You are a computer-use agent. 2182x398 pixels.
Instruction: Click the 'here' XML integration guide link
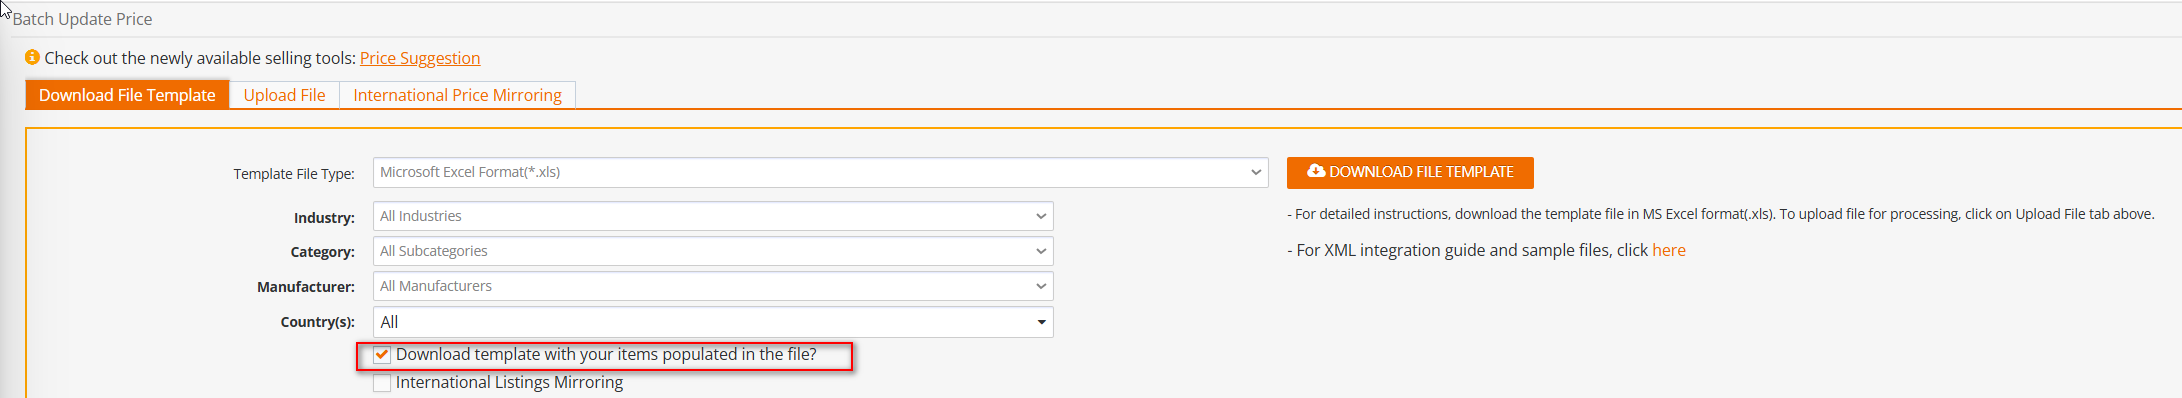coord(1669,250)
